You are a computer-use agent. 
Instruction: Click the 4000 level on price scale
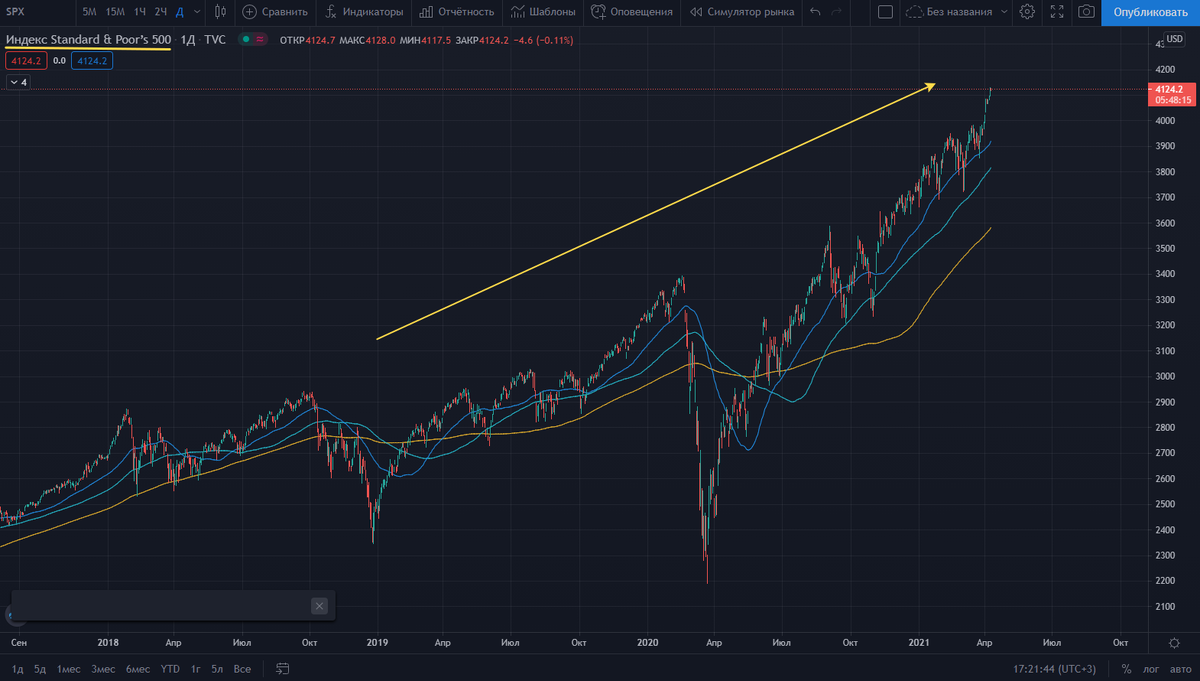(1166, 120)
